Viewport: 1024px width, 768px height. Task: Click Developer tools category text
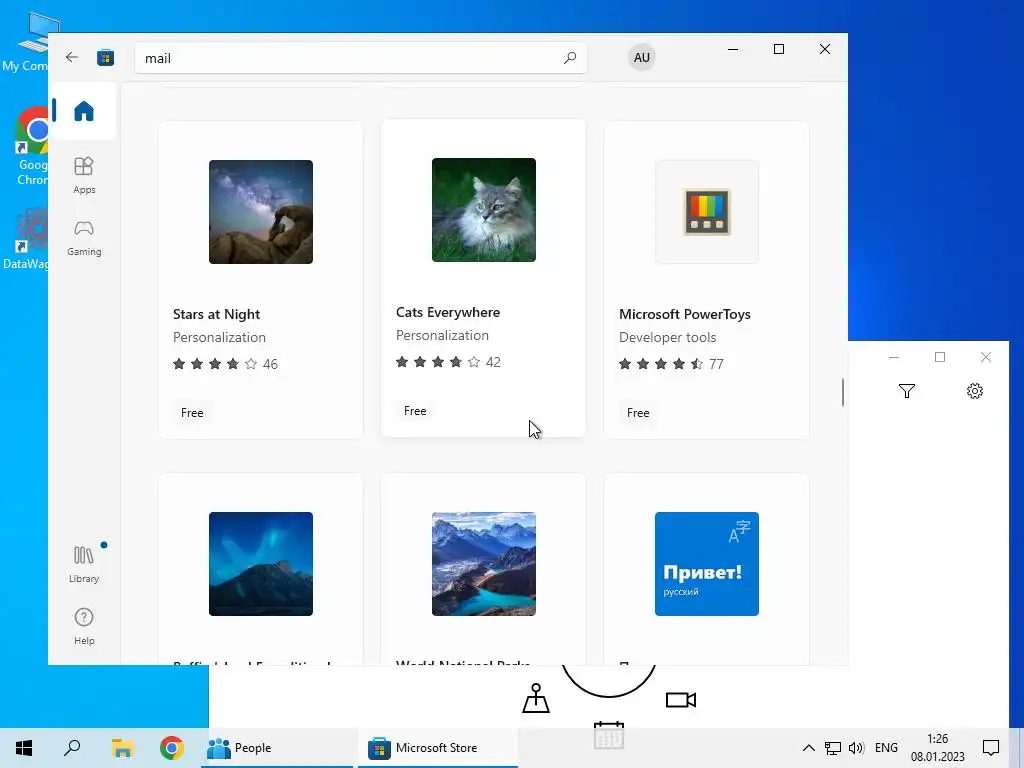tap(667, 337)
